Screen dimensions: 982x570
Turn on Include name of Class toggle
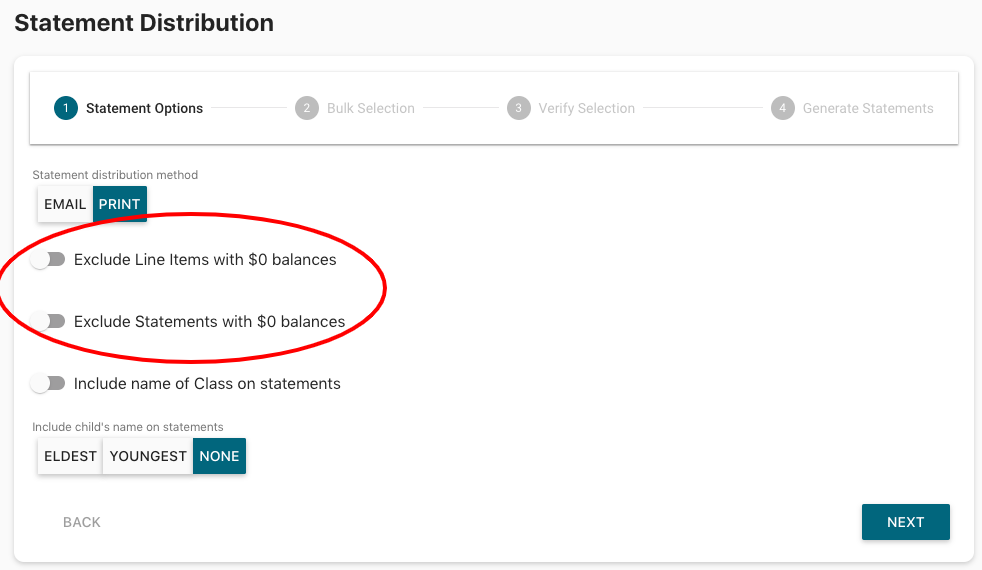pos(47,384)
